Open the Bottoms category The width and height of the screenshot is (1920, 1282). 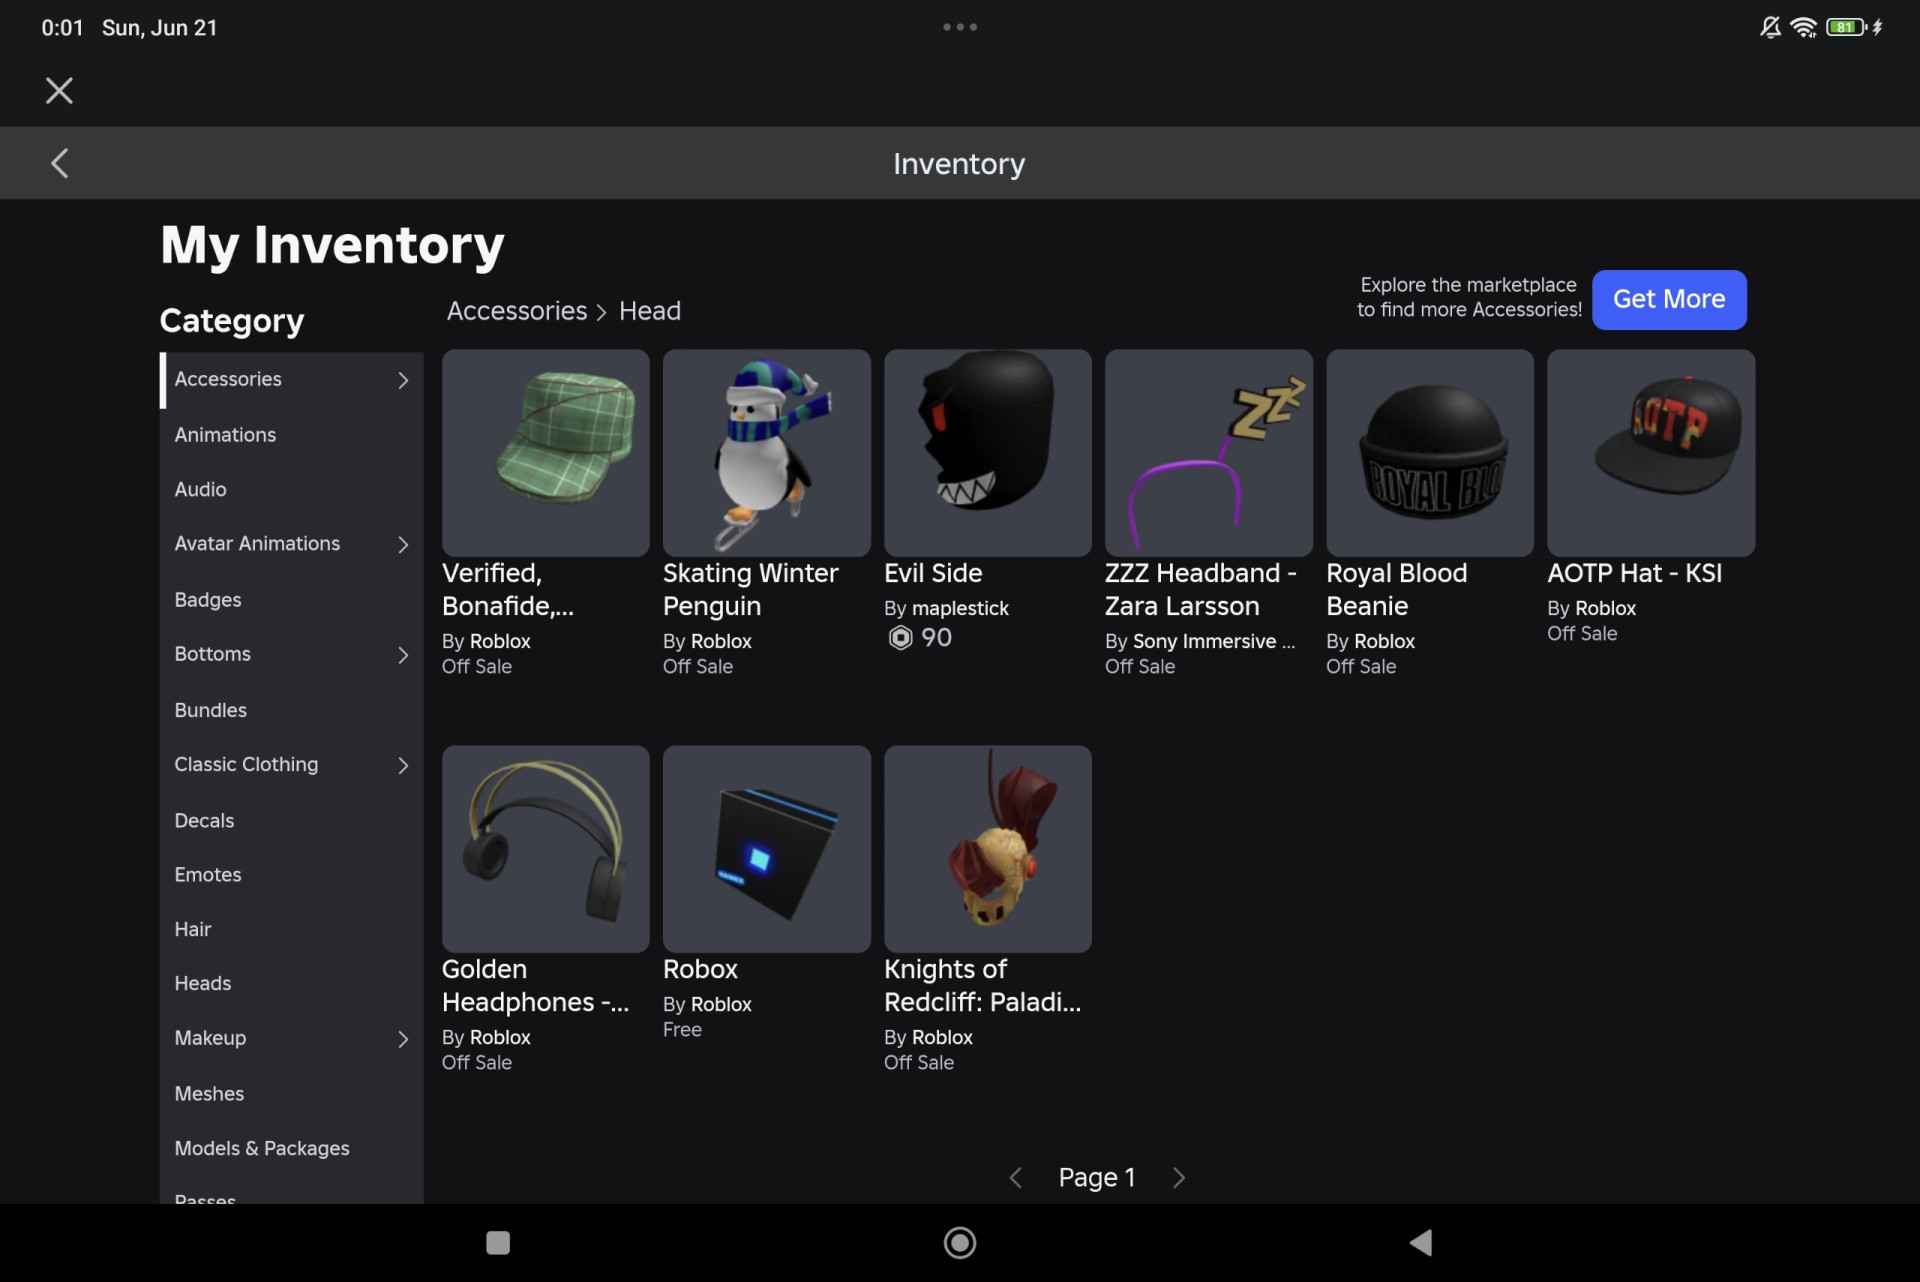pos(291,654)
